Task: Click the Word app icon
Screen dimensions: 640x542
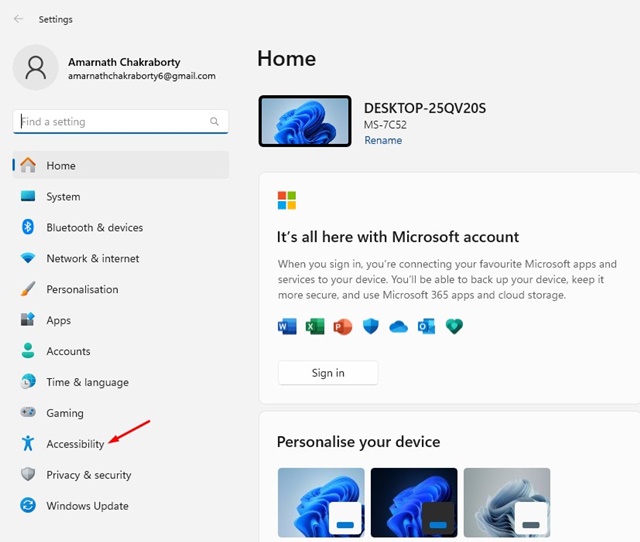Action: tap(287, 327)
